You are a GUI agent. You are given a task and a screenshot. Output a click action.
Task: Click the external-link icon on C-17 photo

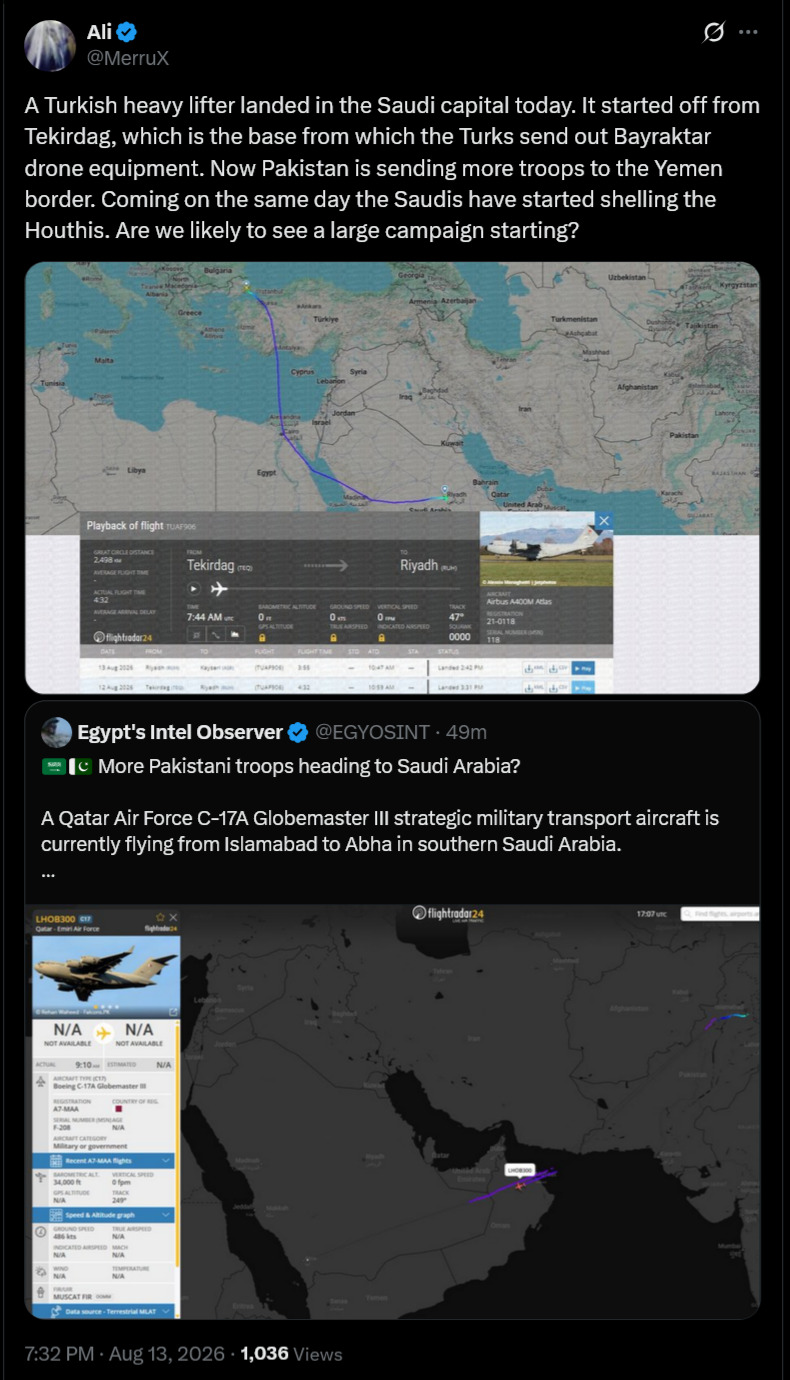[174, 1012]
